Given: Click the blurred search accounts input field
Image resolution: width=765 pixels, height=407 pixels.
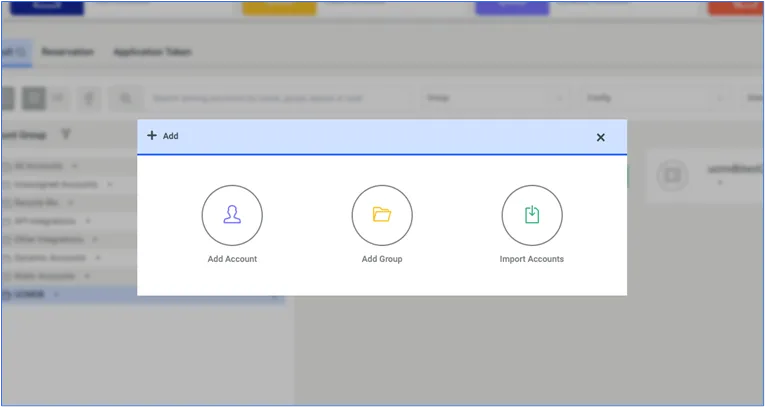Looking at the screenshot, I should click(278, 98).
